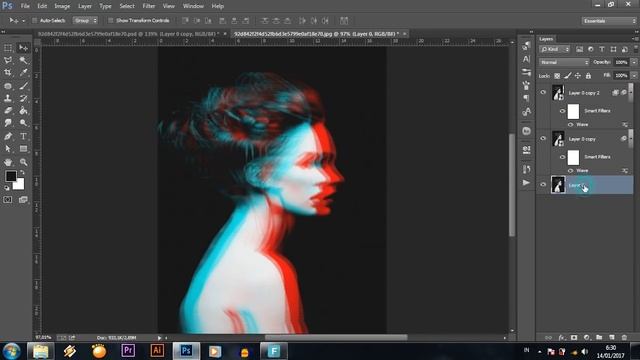Select the Zoom tool
This screenshot has width=640, height=360.
point(23,162)
